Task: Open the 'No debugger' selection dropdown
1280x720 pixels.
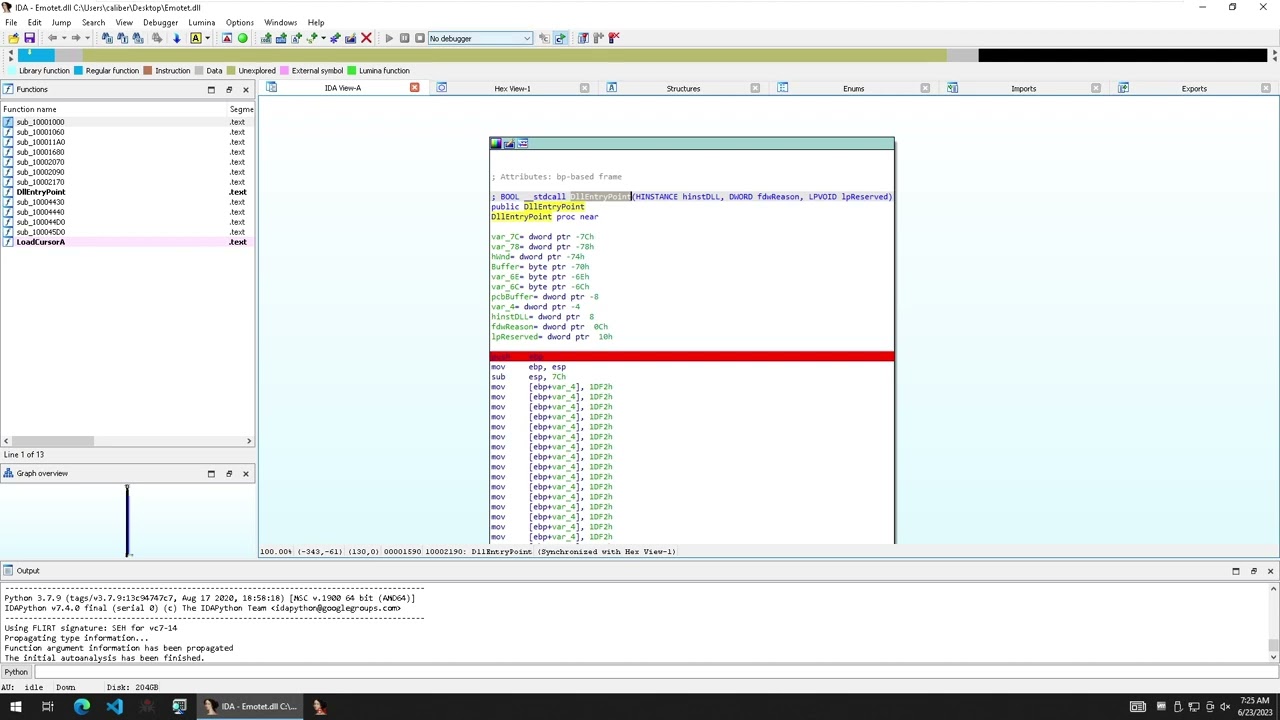Action: pyautogui.click(x=480, y=38)
